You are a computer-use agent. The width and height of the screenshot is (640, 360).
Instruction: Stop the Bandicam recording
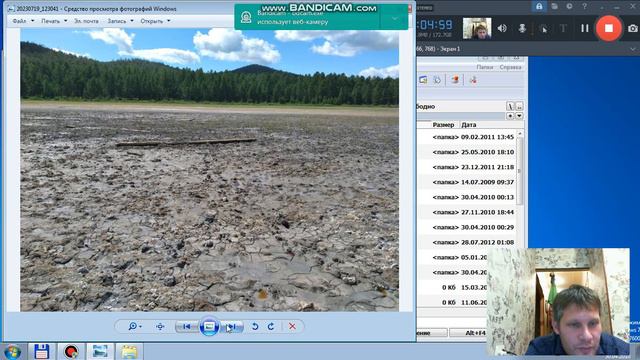point(609,28)
